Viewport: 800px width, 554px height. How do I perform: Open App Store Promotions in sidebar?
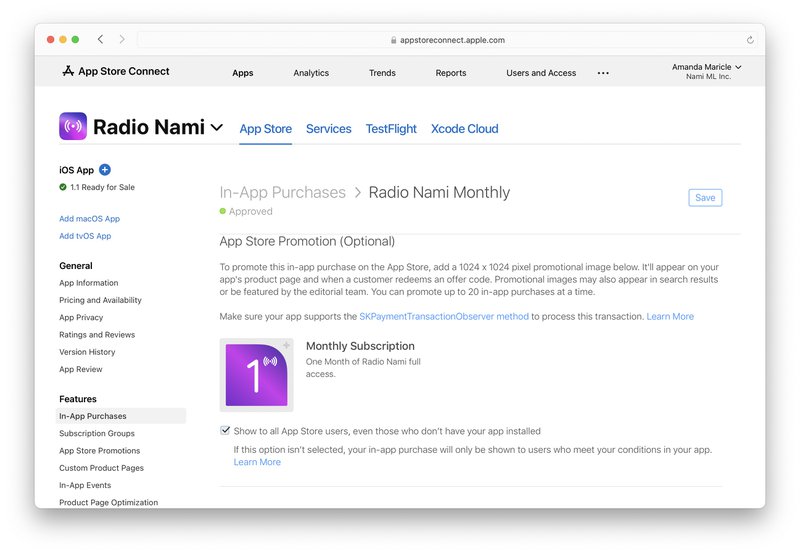99,451
